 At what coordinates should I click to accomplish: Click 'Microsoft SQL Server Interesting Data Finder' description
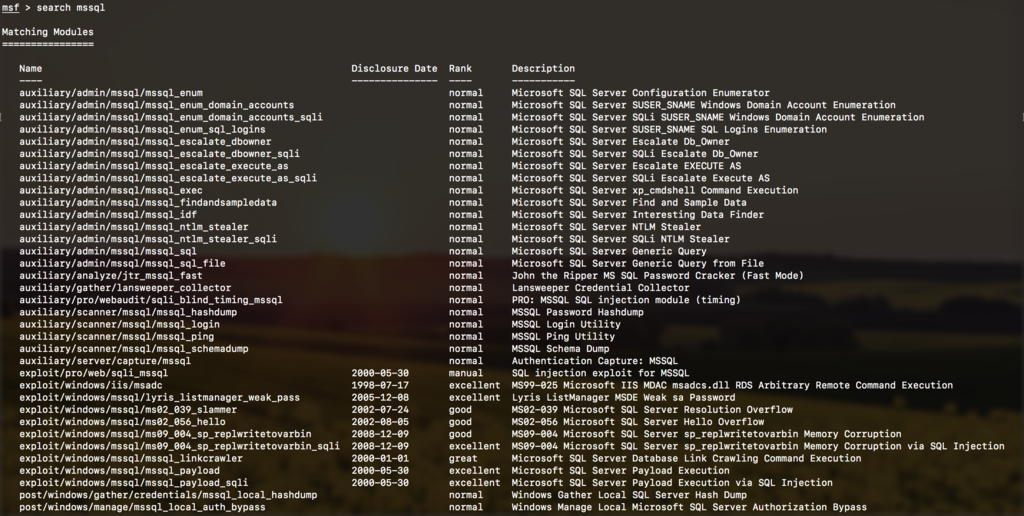(638, 215)
